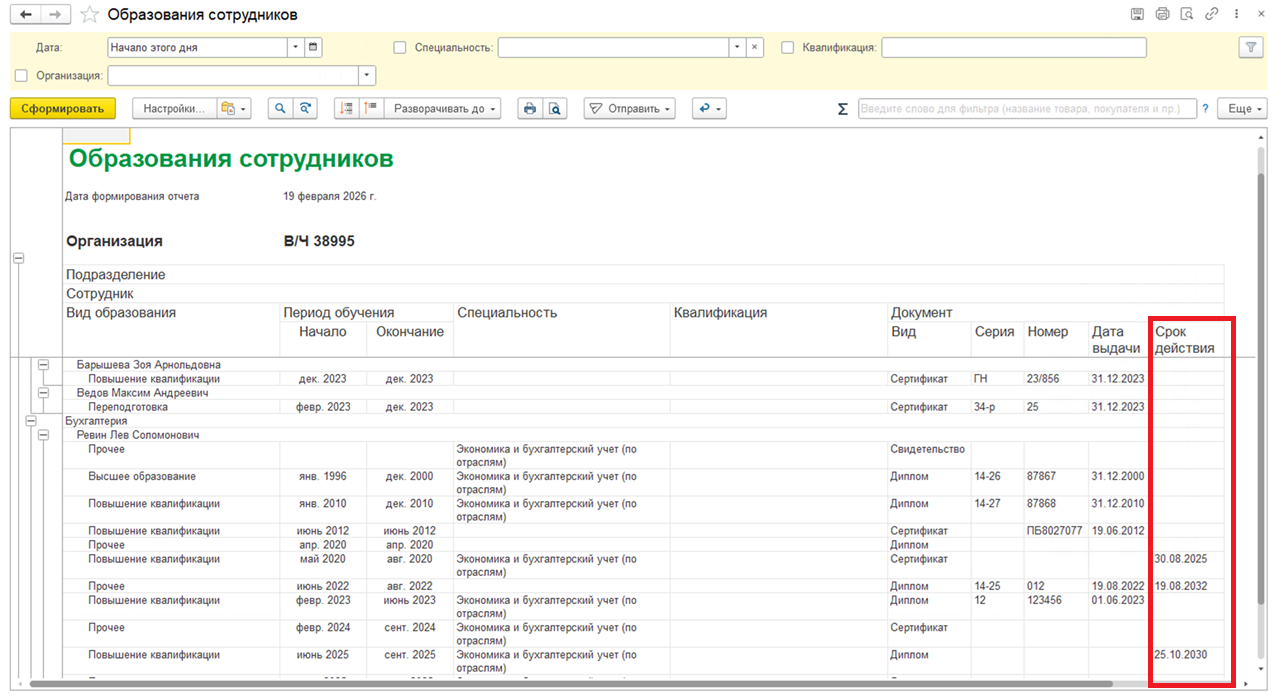Viewport: 1282px width, 698px height.
Task: Collapse Ведов Максим Андреевич group
Action: pos(43,393)
